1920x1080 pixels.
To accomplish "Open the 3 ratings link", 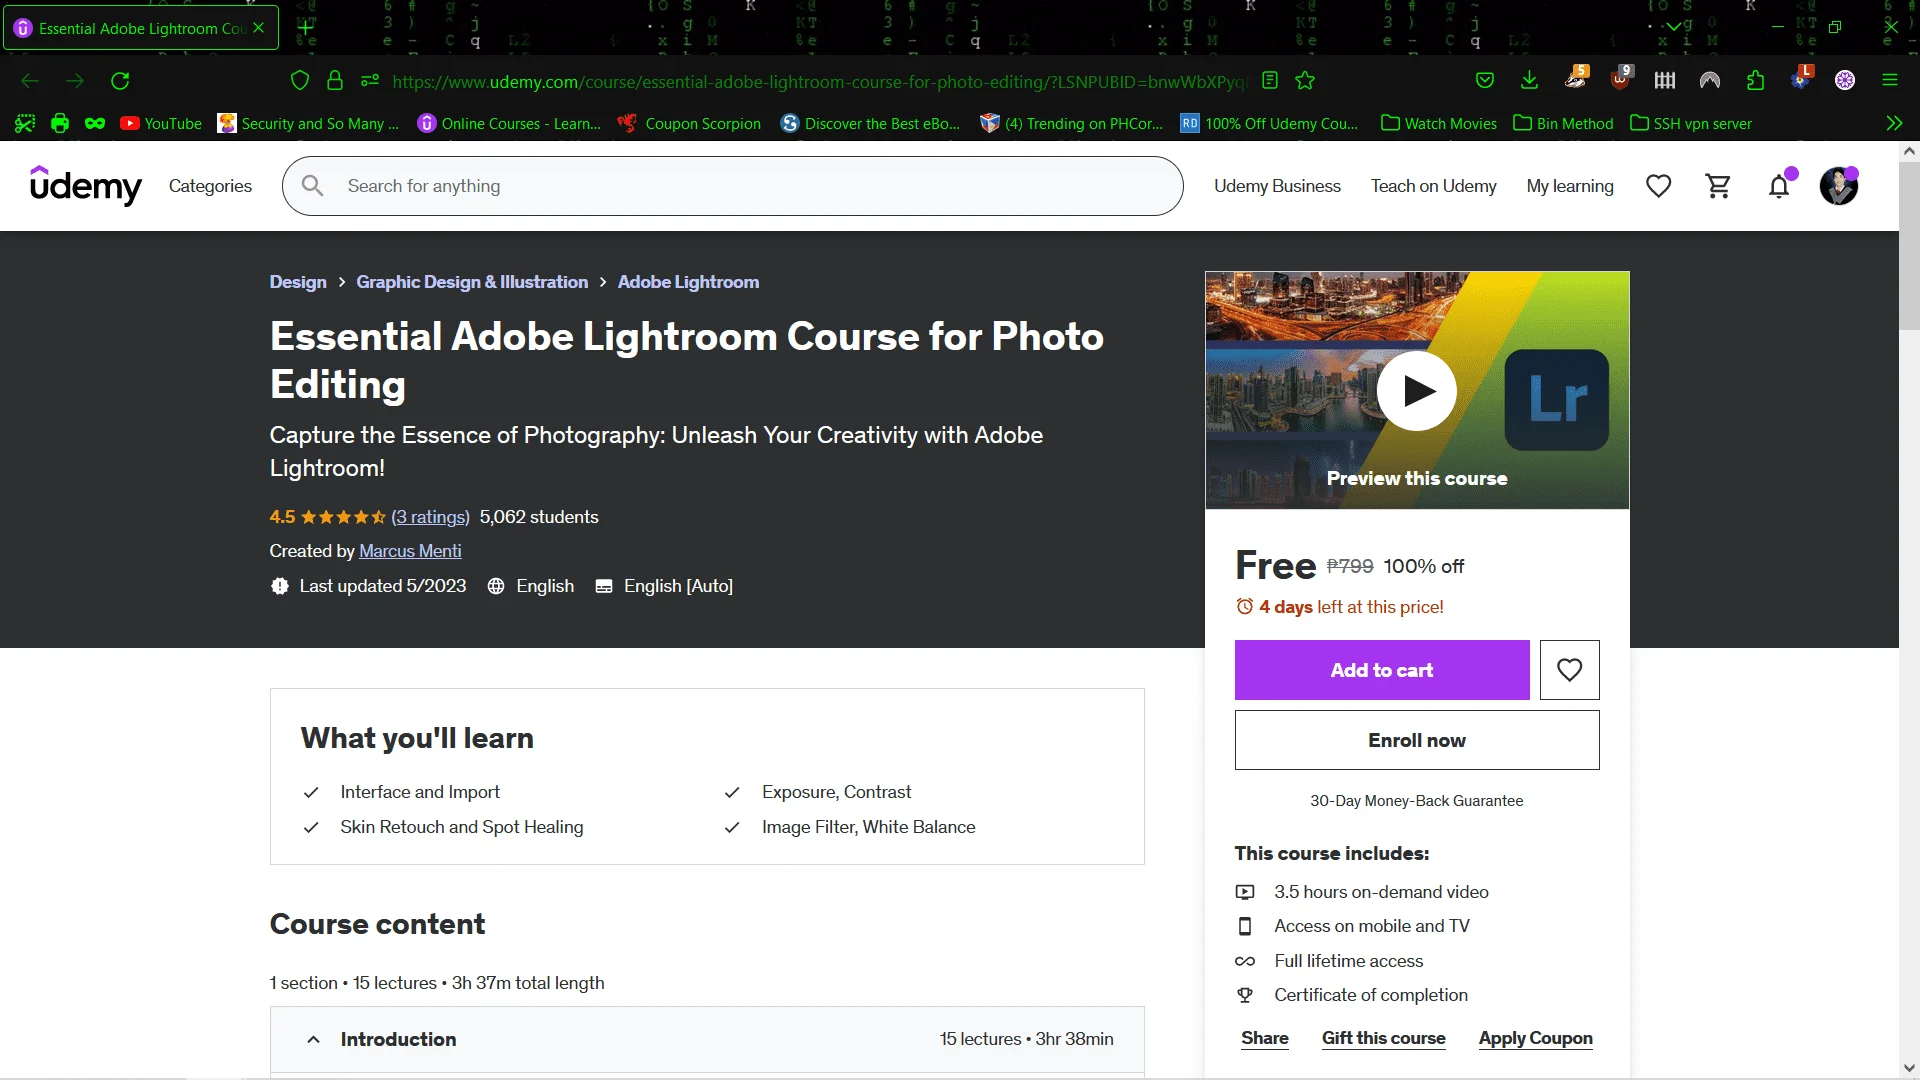I will (430, 517).
